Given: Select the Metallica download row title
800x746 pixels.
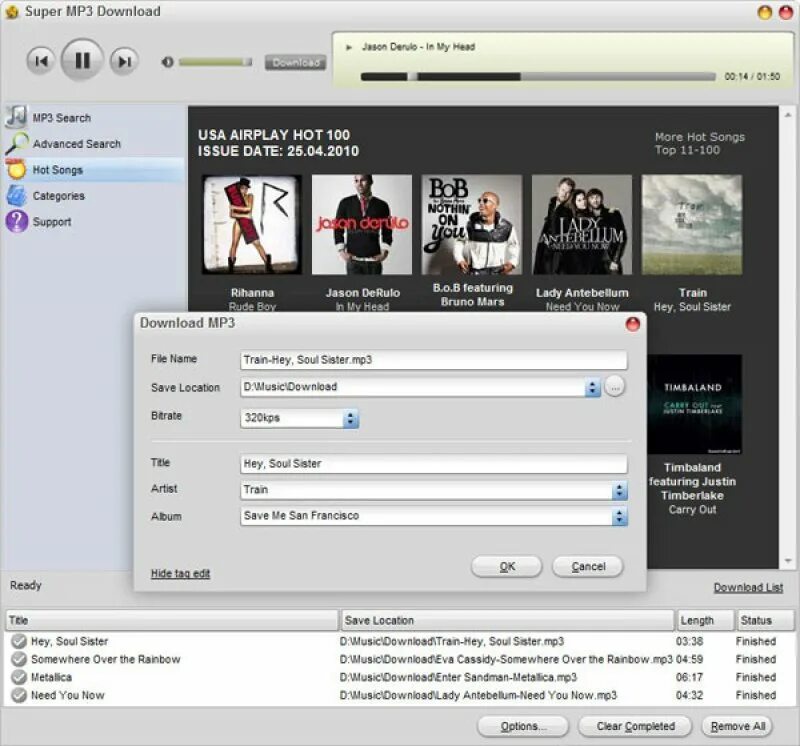Looking at the screenshot, I should click(51, 677).
